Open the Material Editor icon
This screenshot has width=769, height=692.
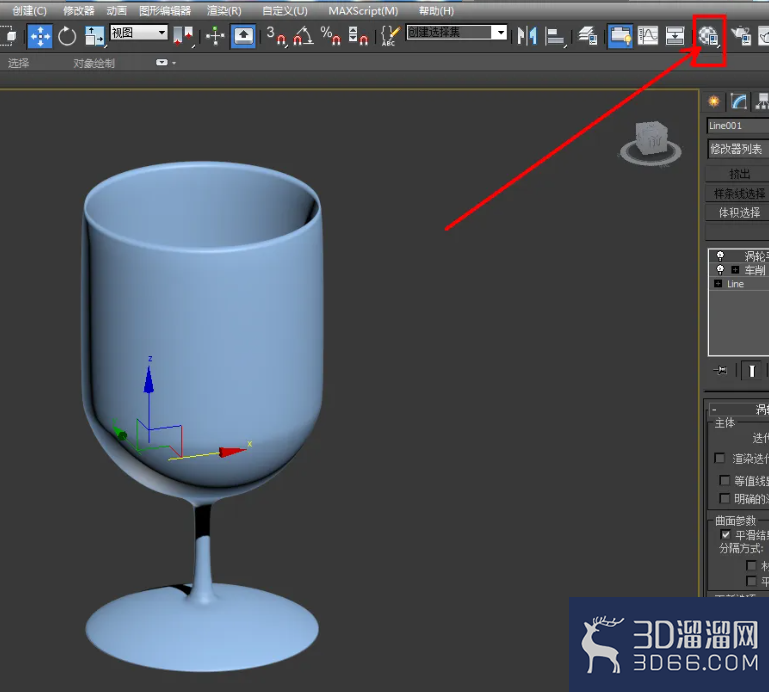click(x=709, y=36)
